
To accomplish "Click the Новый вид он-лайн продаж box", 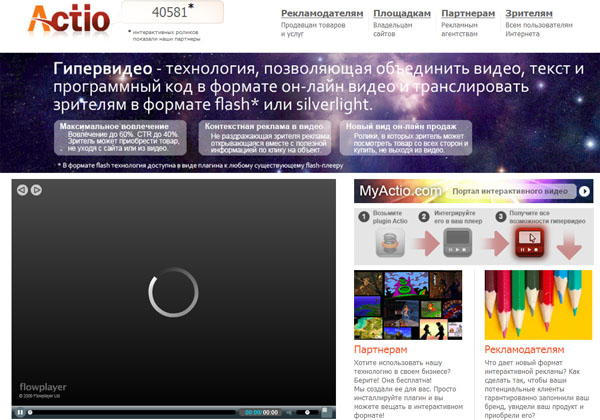I will (406, 138).
